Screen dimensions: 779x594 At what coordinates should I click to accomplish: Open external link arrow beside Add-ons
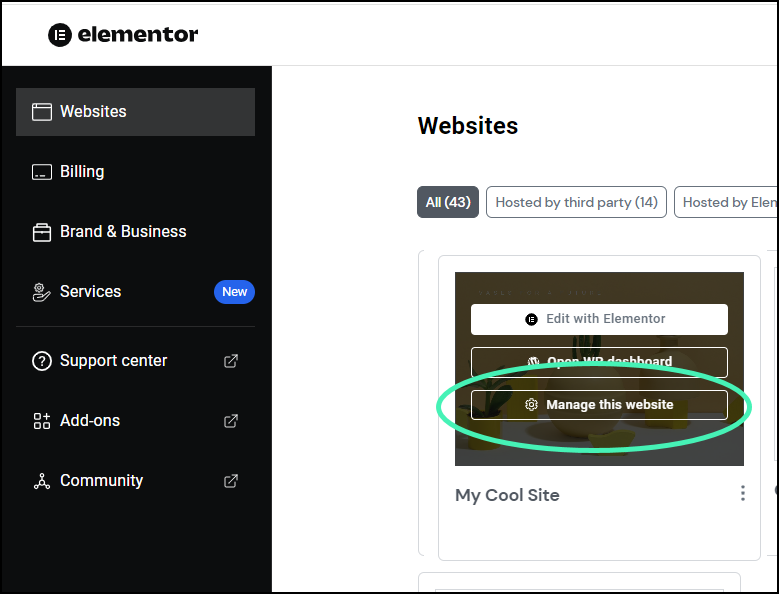pos(231,421)
